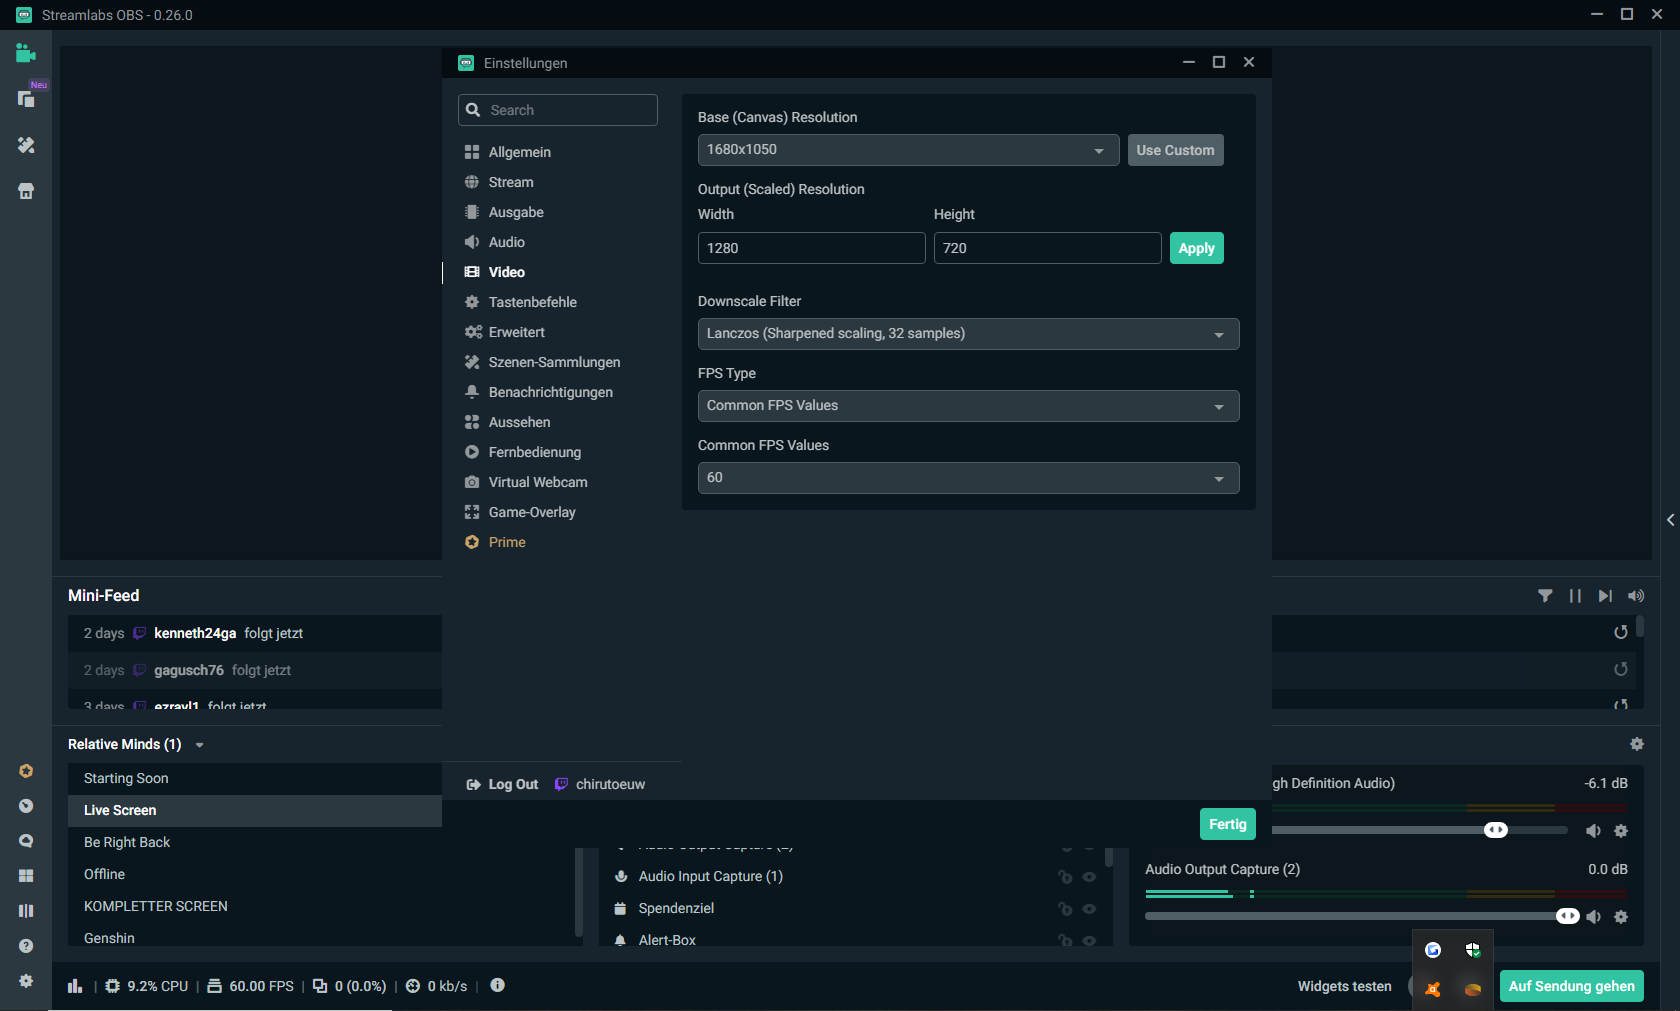Click the gear icon in the left sidebar
The height and width of the screenshot is (1011, 1680).
coord(26,981)
